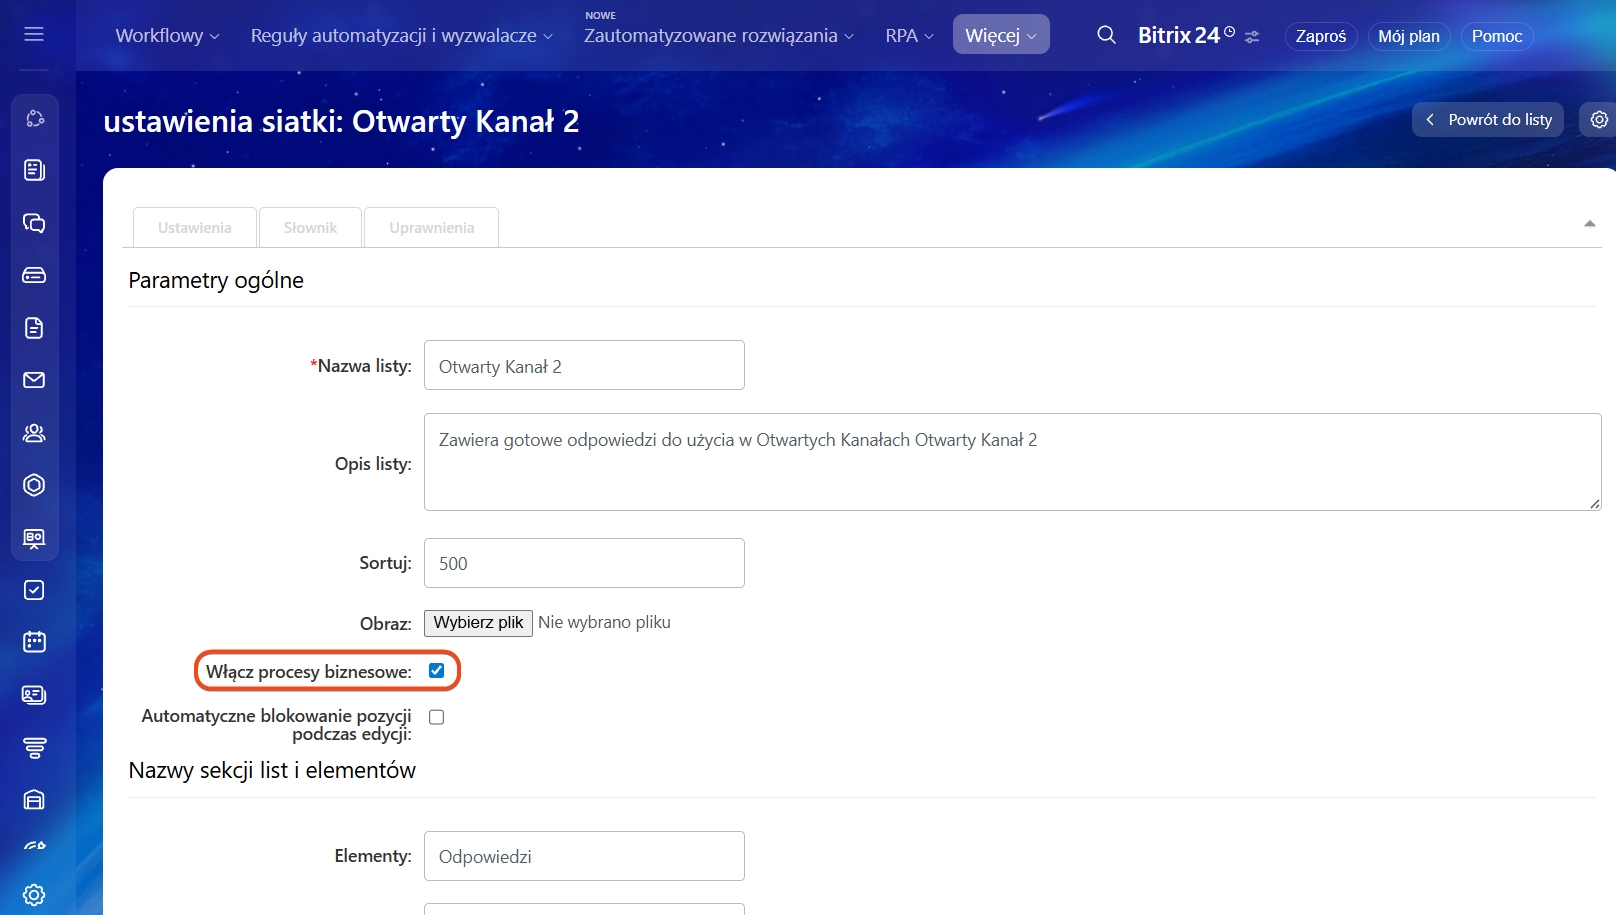
Task: Click the Powrót do listy button
Action: pos(1489,120)
